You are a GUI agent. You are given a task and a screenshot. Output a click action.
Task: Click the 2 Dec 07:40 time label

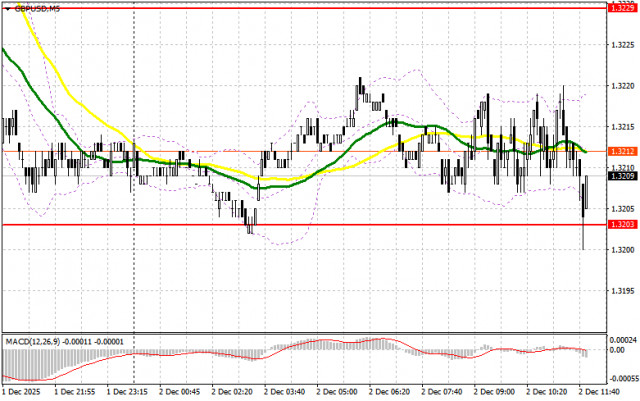click(x=442, y=392)
